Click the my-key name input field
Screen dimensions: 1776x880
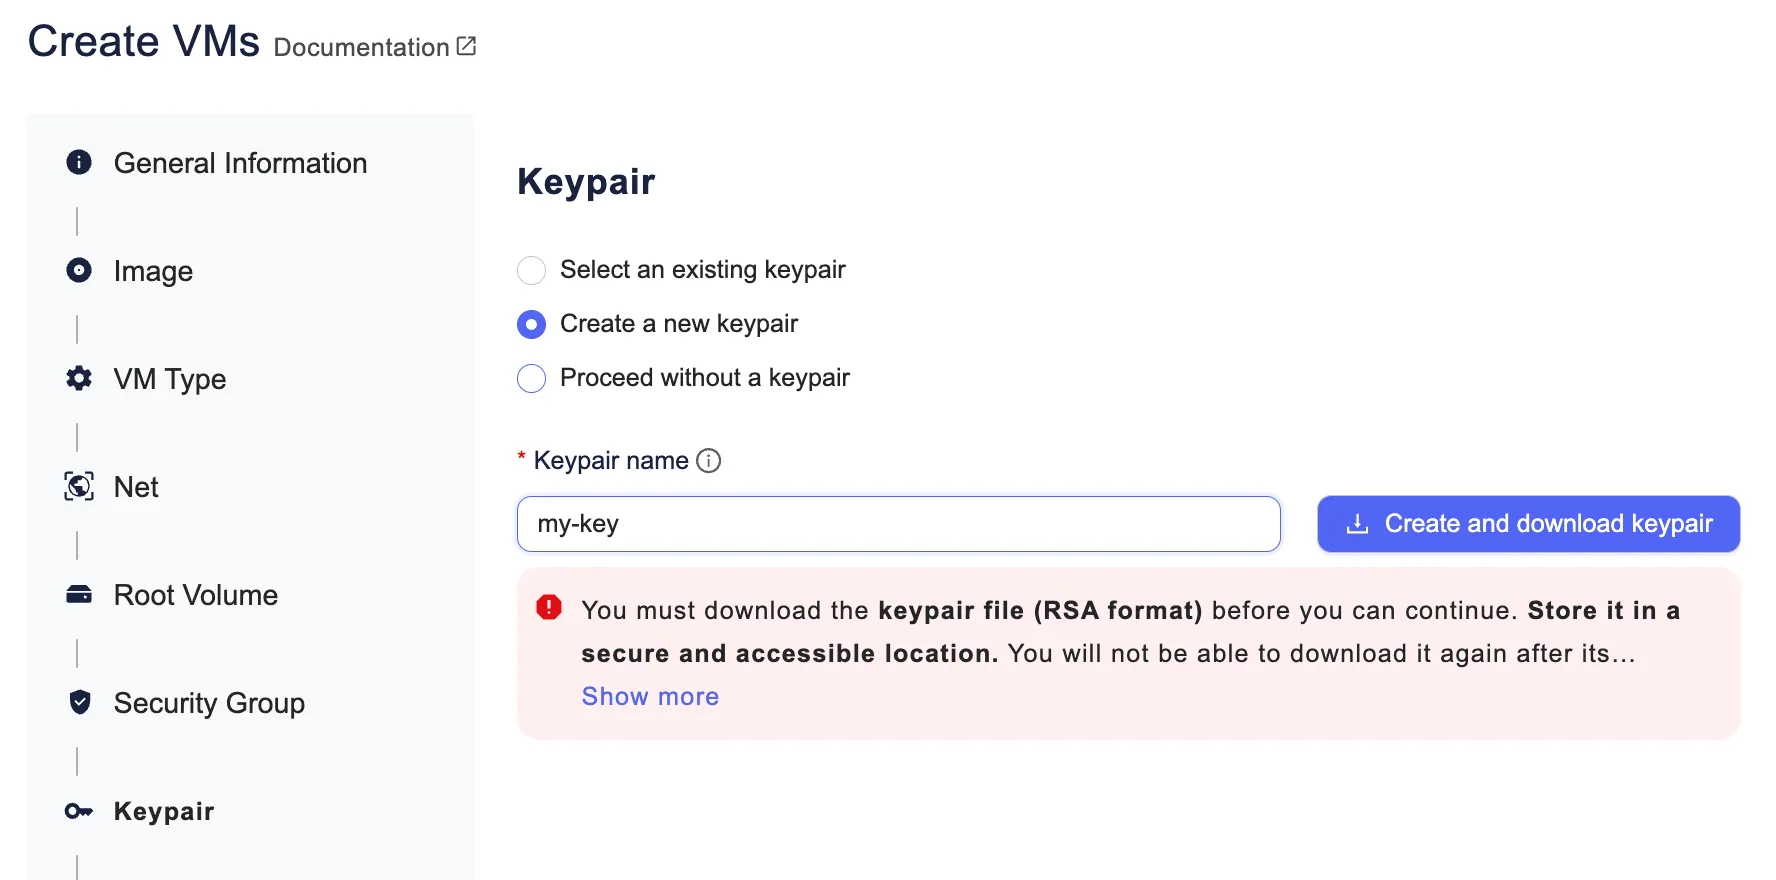[897, 523]
